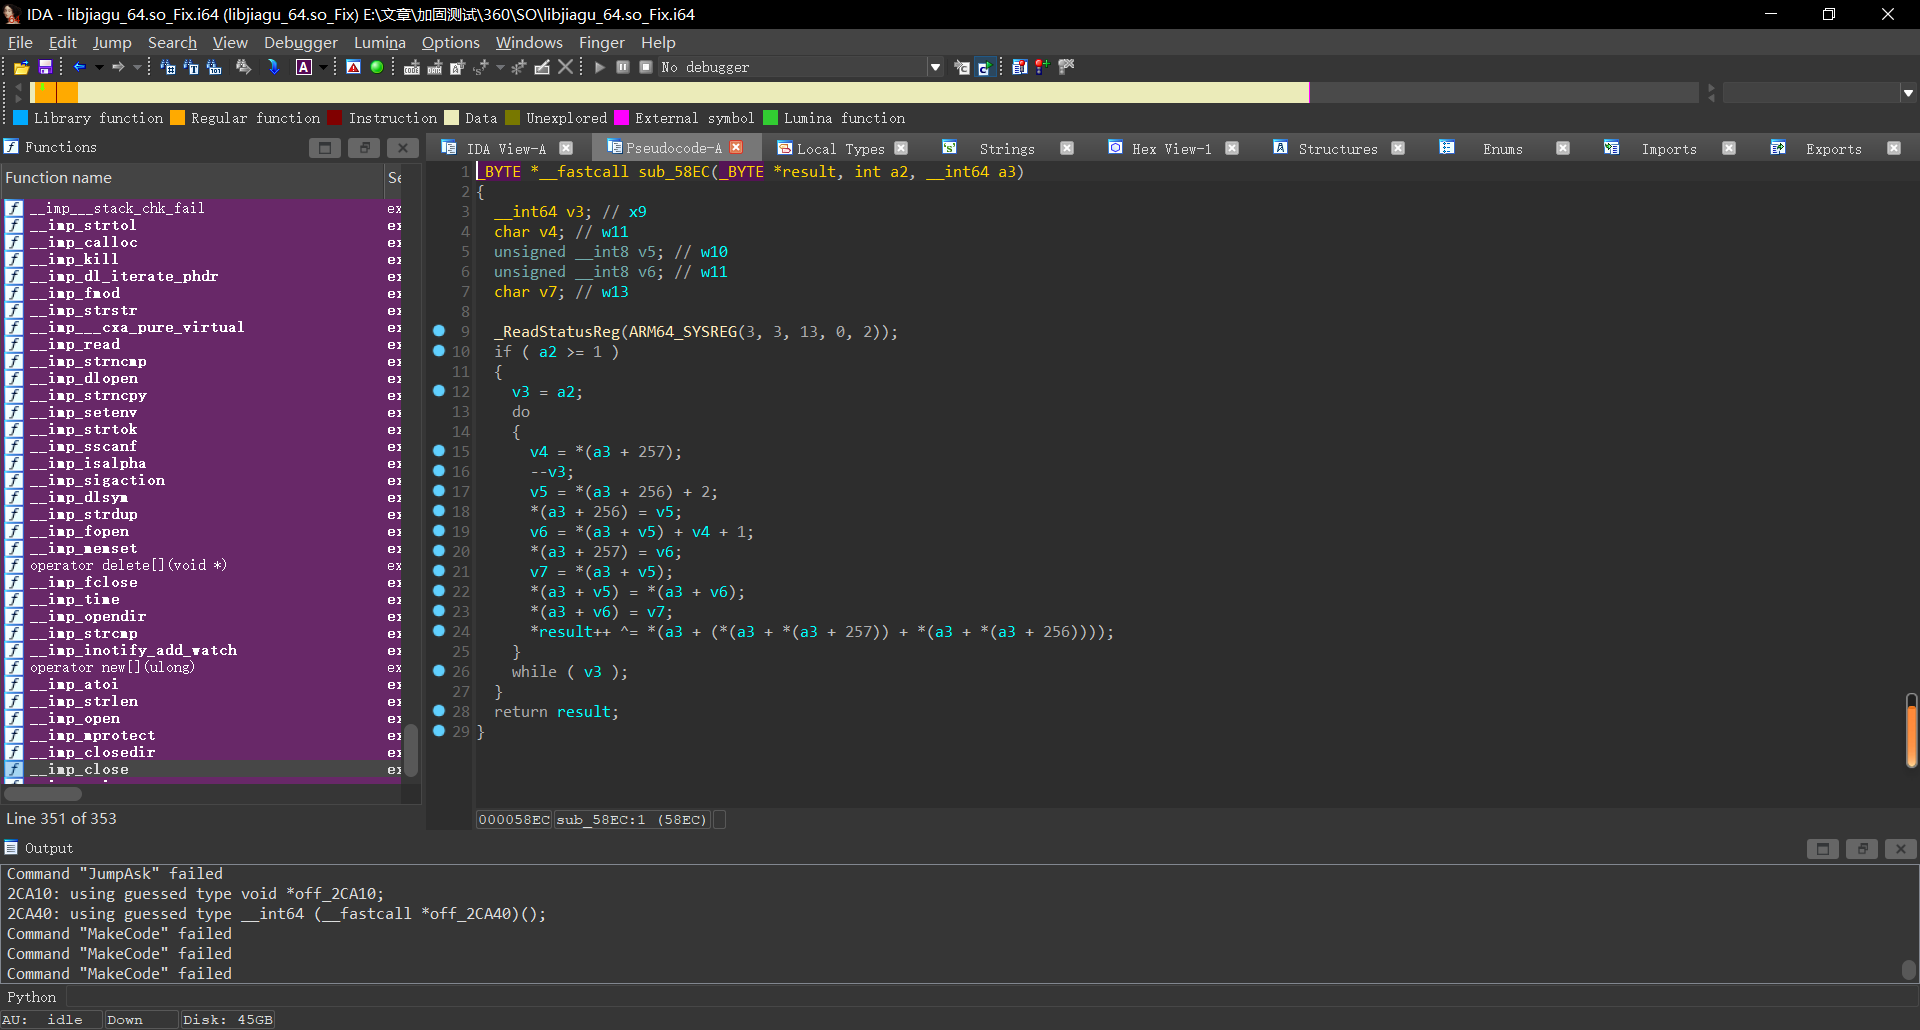Image resolution: width=1920 pixels, height=1030 pixels.
Task: Close the Functions panel
Action: 403,148
